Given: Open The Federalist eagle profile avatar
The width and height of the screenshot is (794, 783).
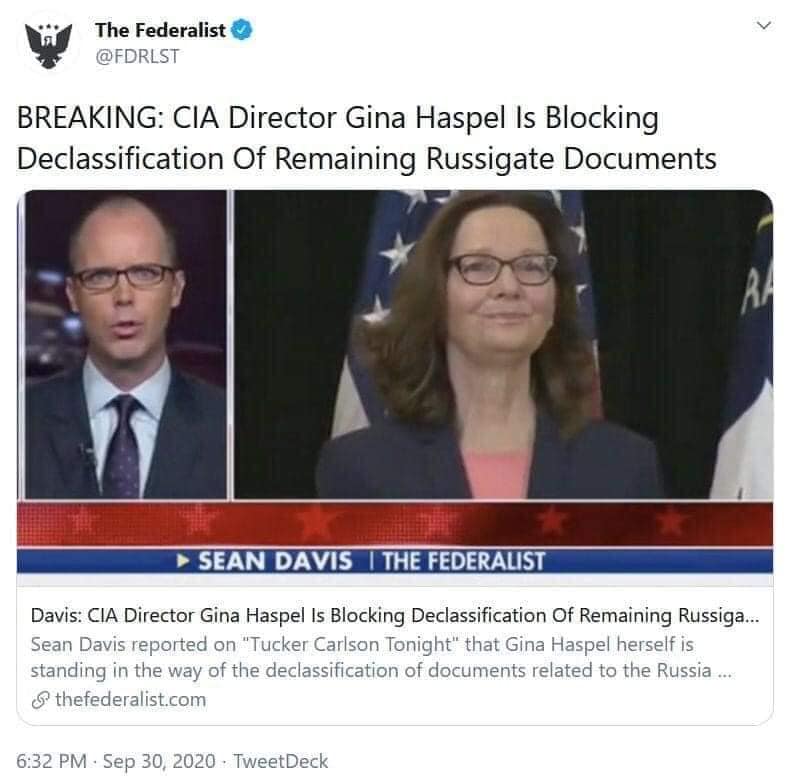Looking at the screenshot, I should click(x=49, y=45).
